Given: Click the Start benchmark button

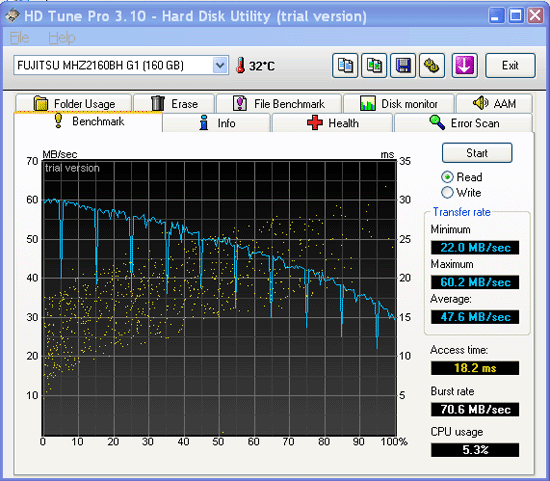Looking at the screenshot, I should tap(477, 153).
